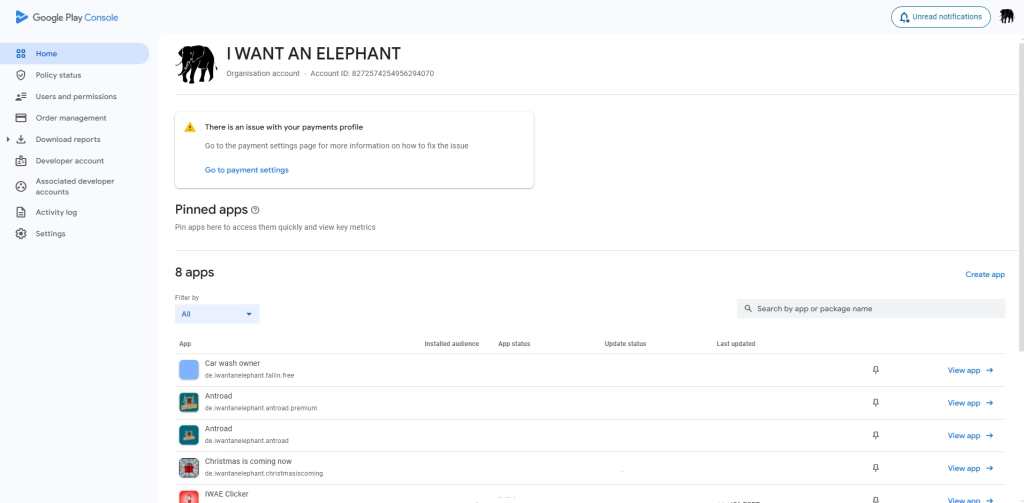Open Home in the sidebar

74,54
